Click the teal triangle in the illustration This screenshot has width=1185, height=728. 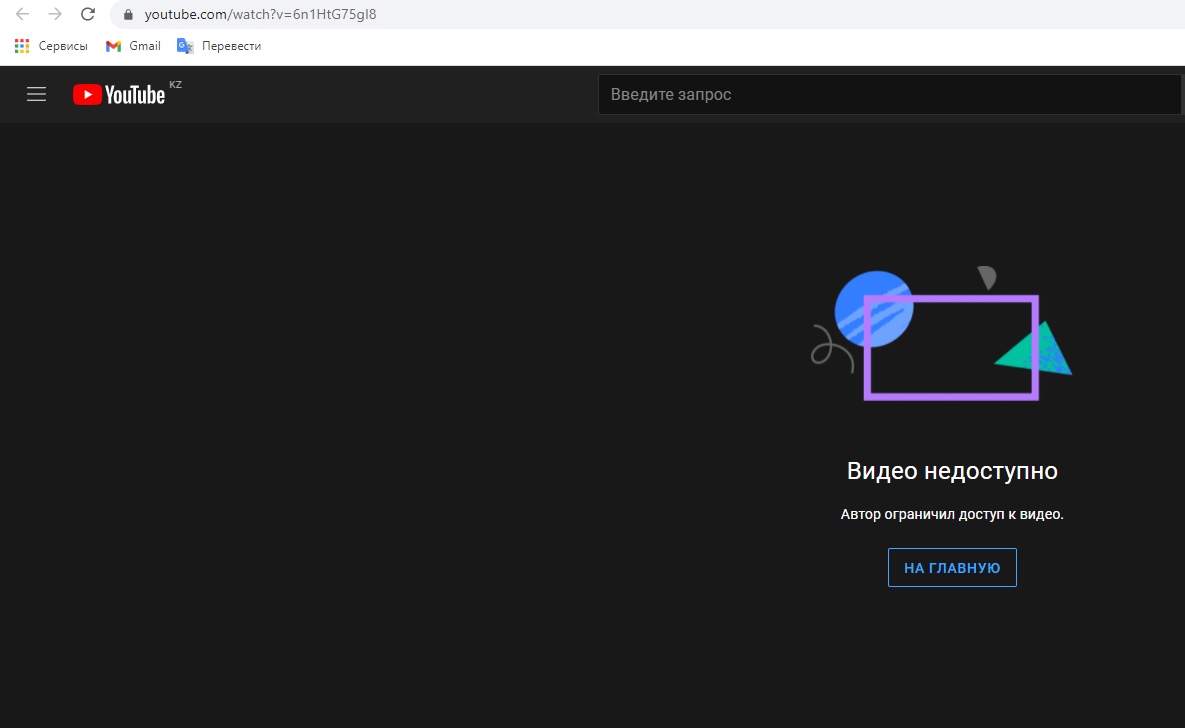(1040, 352)
